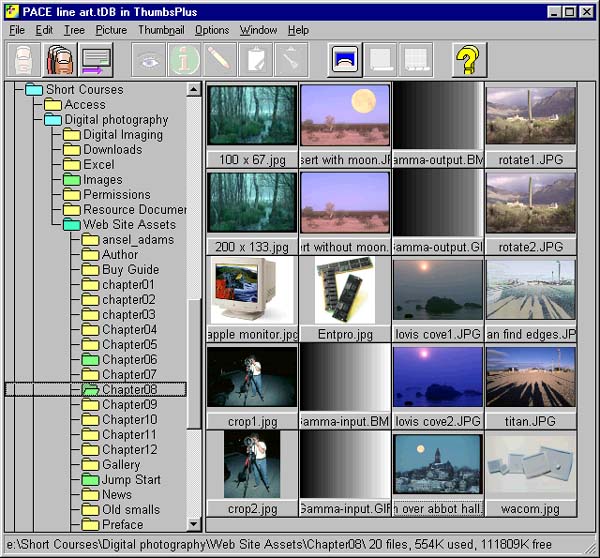Select the moon over abbot hall thumbnail

coord(438,464)
